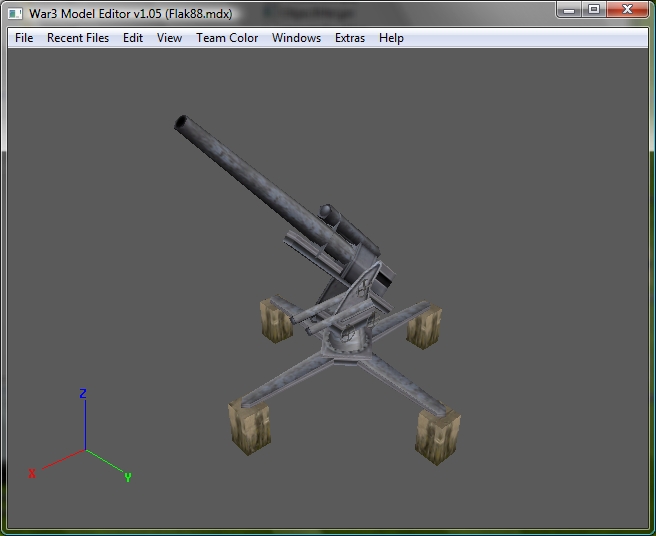The width and height of the screenshot is (656, 536).
Task: Click the front-right wooden support block
Action: (438, 436)
